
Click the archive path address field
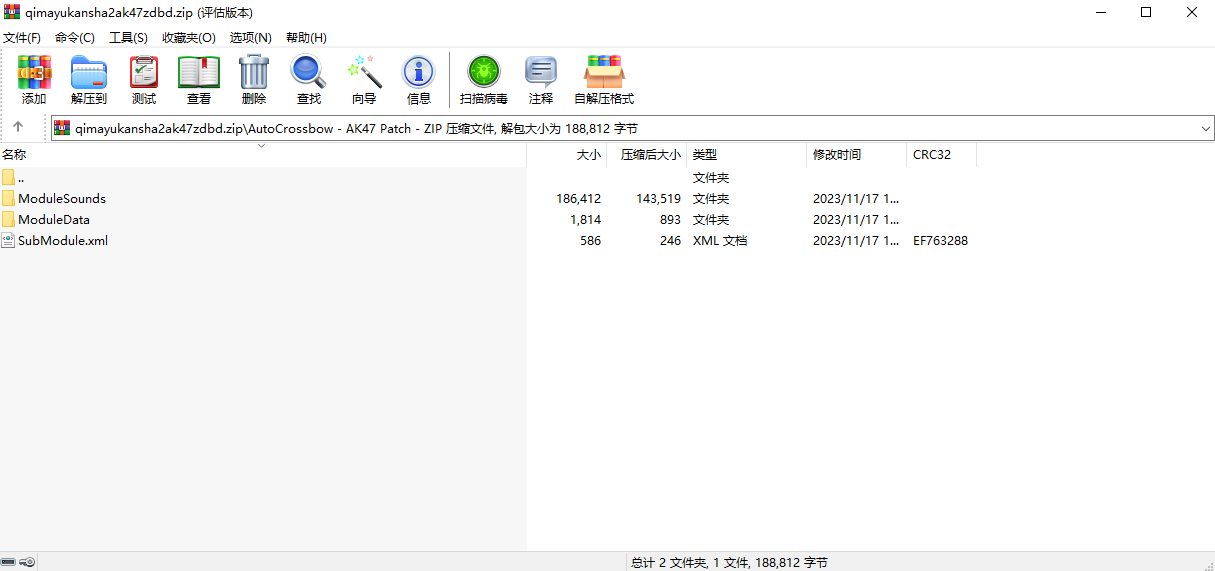[x=632, y=128]
